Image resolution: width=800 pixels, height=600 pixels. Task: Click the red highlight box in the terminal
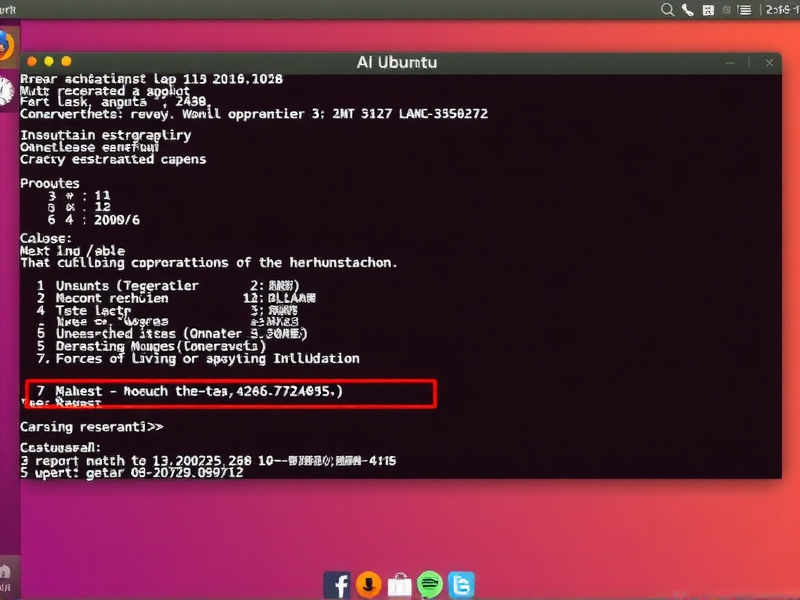[230, 393]
